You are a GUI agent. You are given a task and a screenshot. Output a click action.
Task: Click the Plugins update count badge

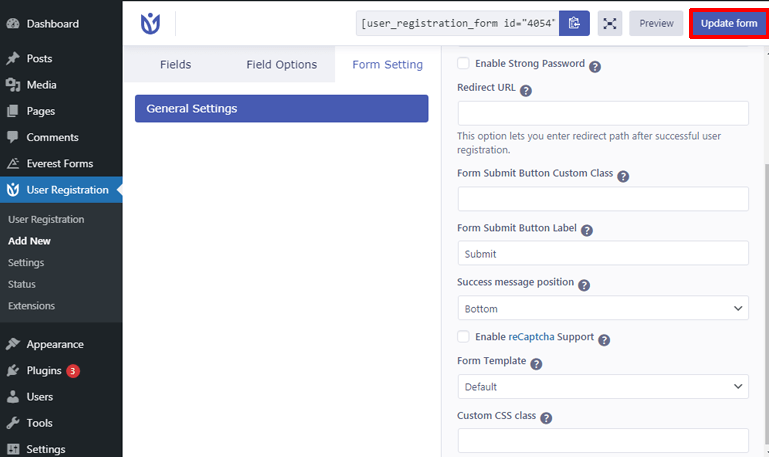point(73,371)
